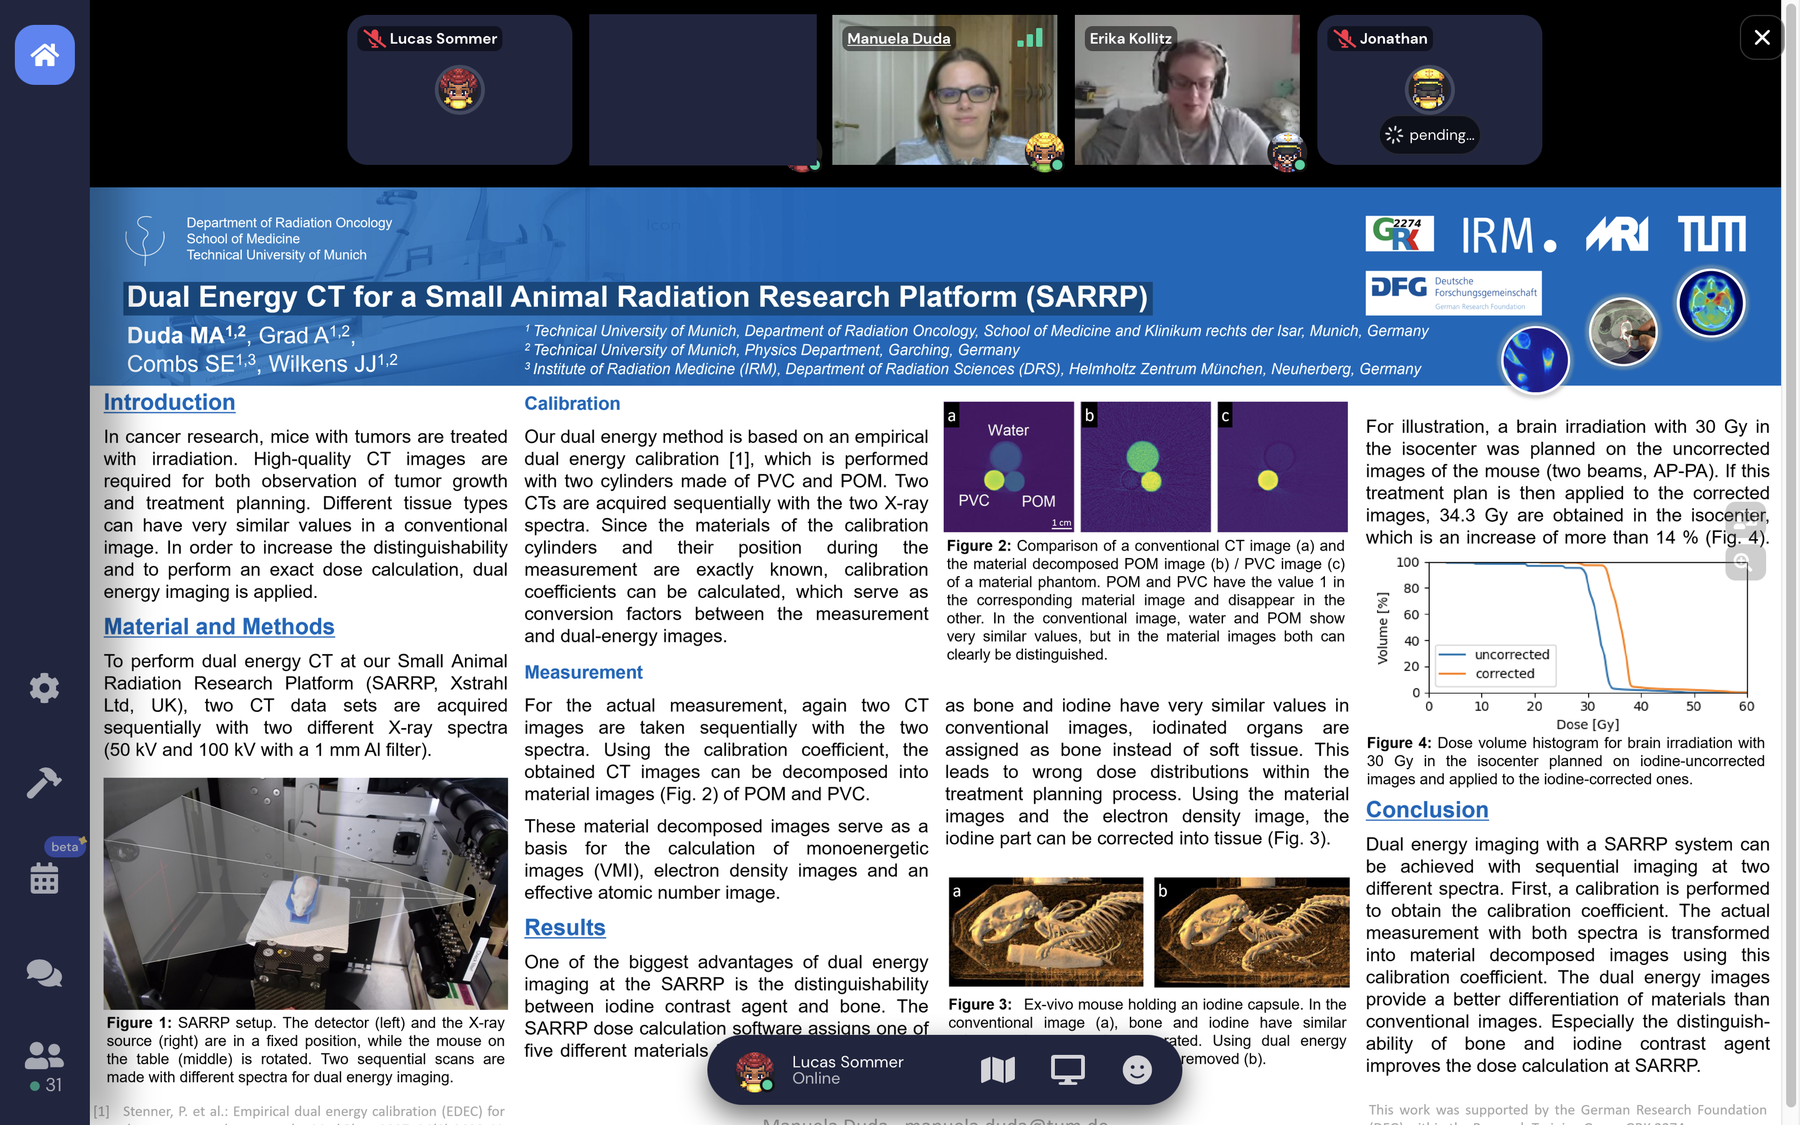
Task: Open the settings gear in sidebar
Action: (44, 688)
